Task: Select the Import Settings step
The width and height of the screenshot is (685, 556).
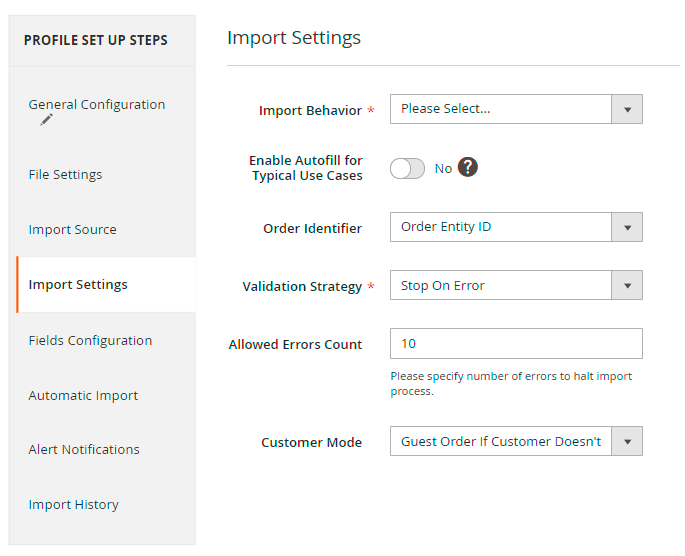Action: (78, 285)
